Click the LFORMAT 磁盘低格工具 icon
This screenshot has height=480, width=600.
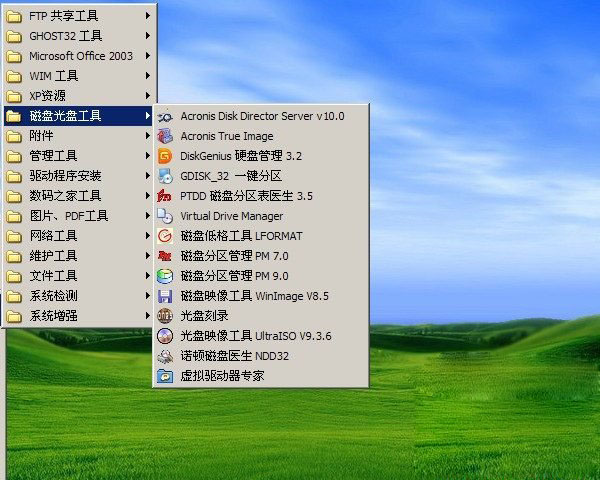(x=165, y=236)
